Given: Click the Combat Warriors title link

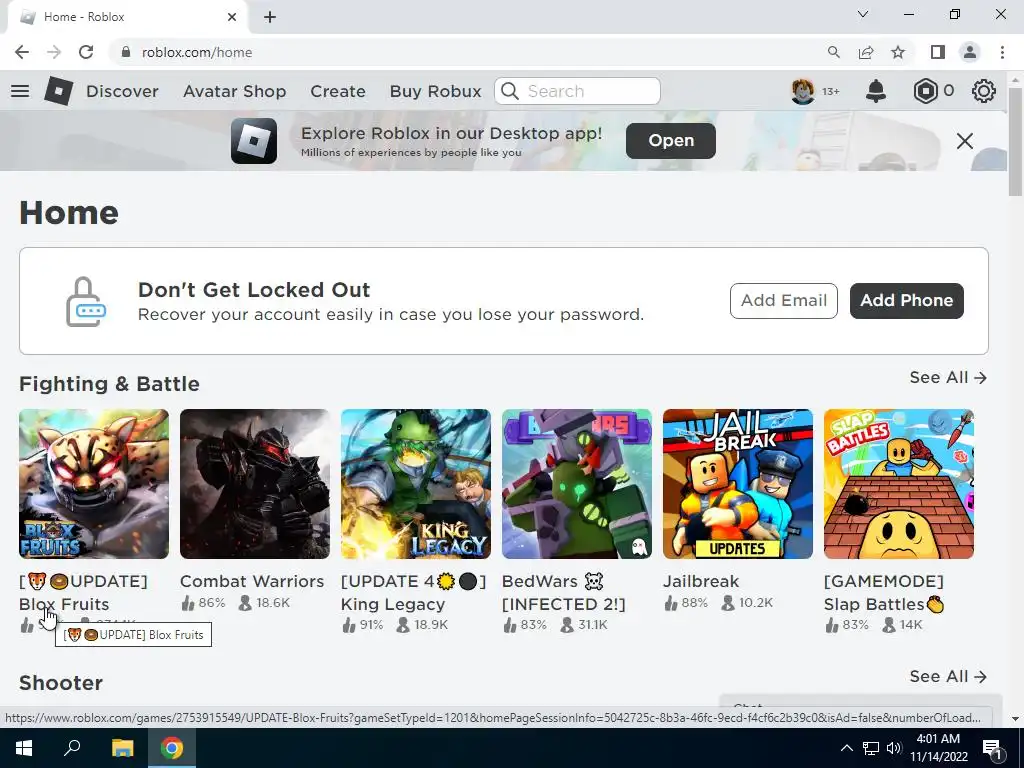Looking at the screenshot, I should (x=252, y=581).
